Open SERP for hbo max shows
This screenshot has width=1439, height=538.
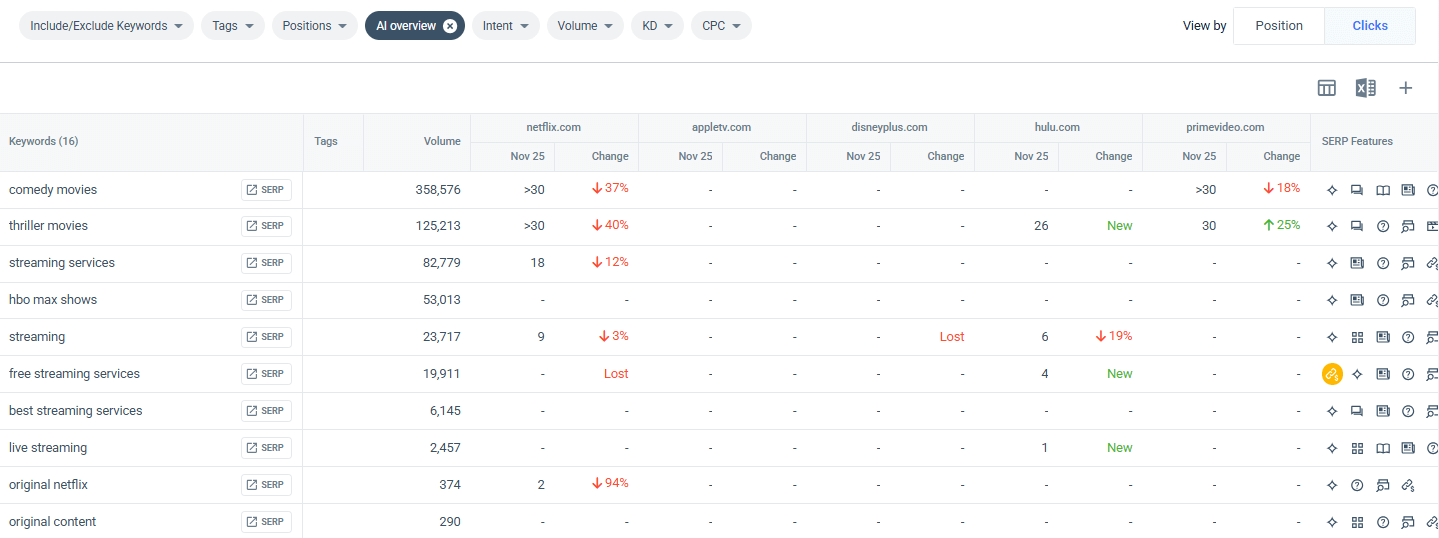click(266, 300)
